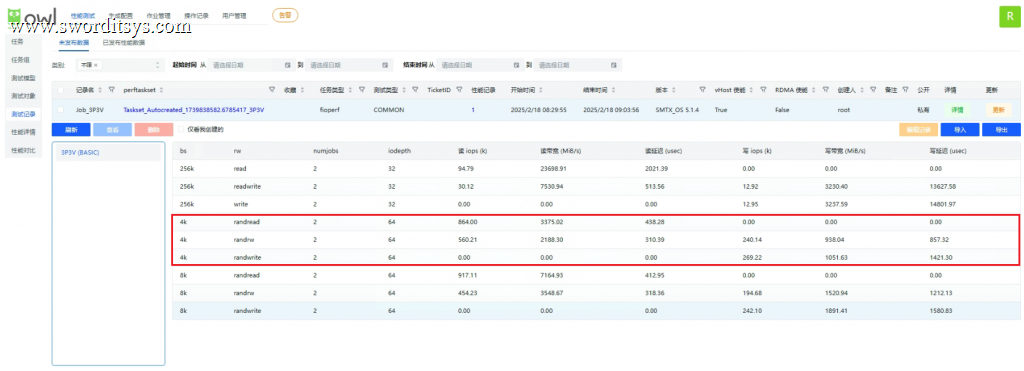Open the 作业管理 top menu
Viewport: 1024px width, 371px height.
159,16
